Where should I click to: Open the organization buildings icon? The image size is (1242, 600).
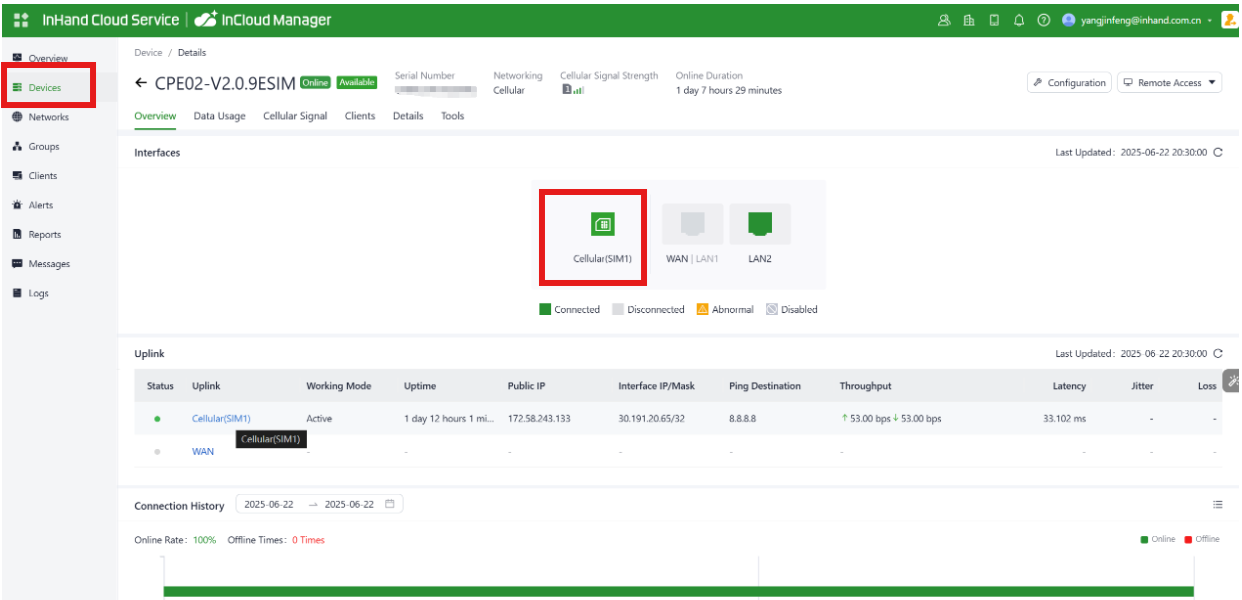click(x=968, y=20)
